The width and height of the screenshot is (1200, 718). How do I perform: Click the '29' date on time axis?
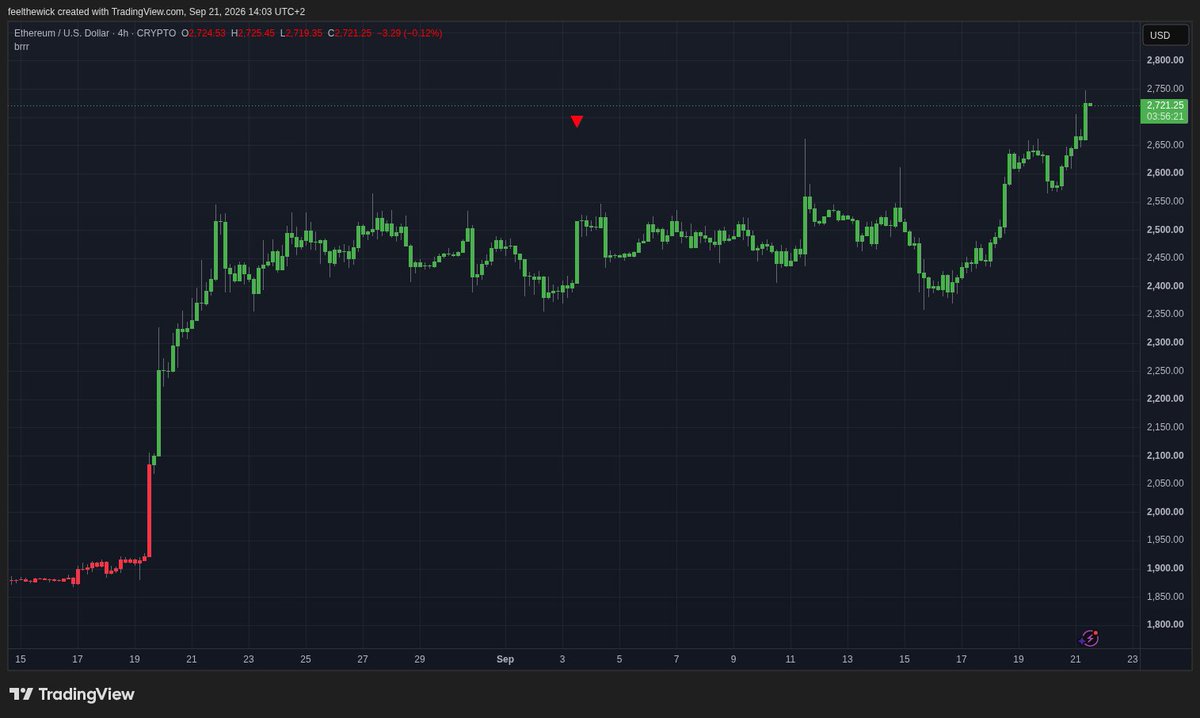(420, 659)
